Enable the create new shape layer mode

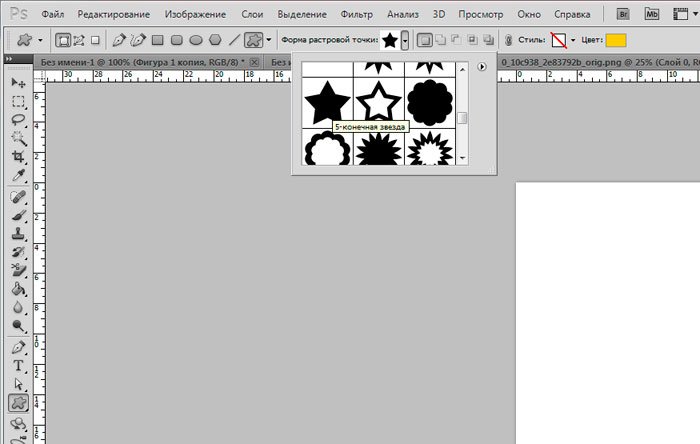[425, 40]
